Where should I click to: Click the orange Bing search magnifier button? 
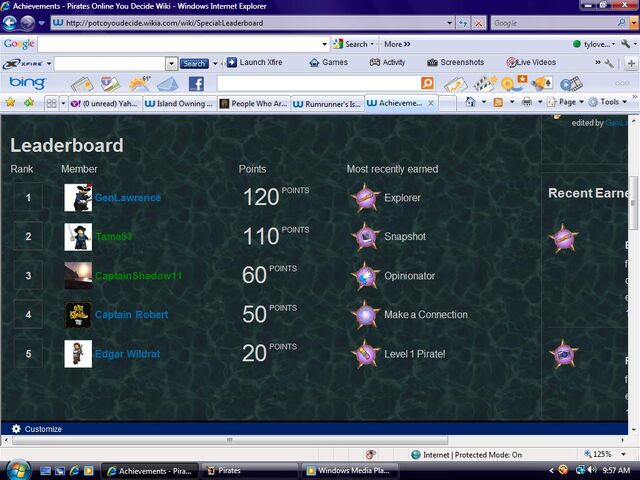(427, 83)
